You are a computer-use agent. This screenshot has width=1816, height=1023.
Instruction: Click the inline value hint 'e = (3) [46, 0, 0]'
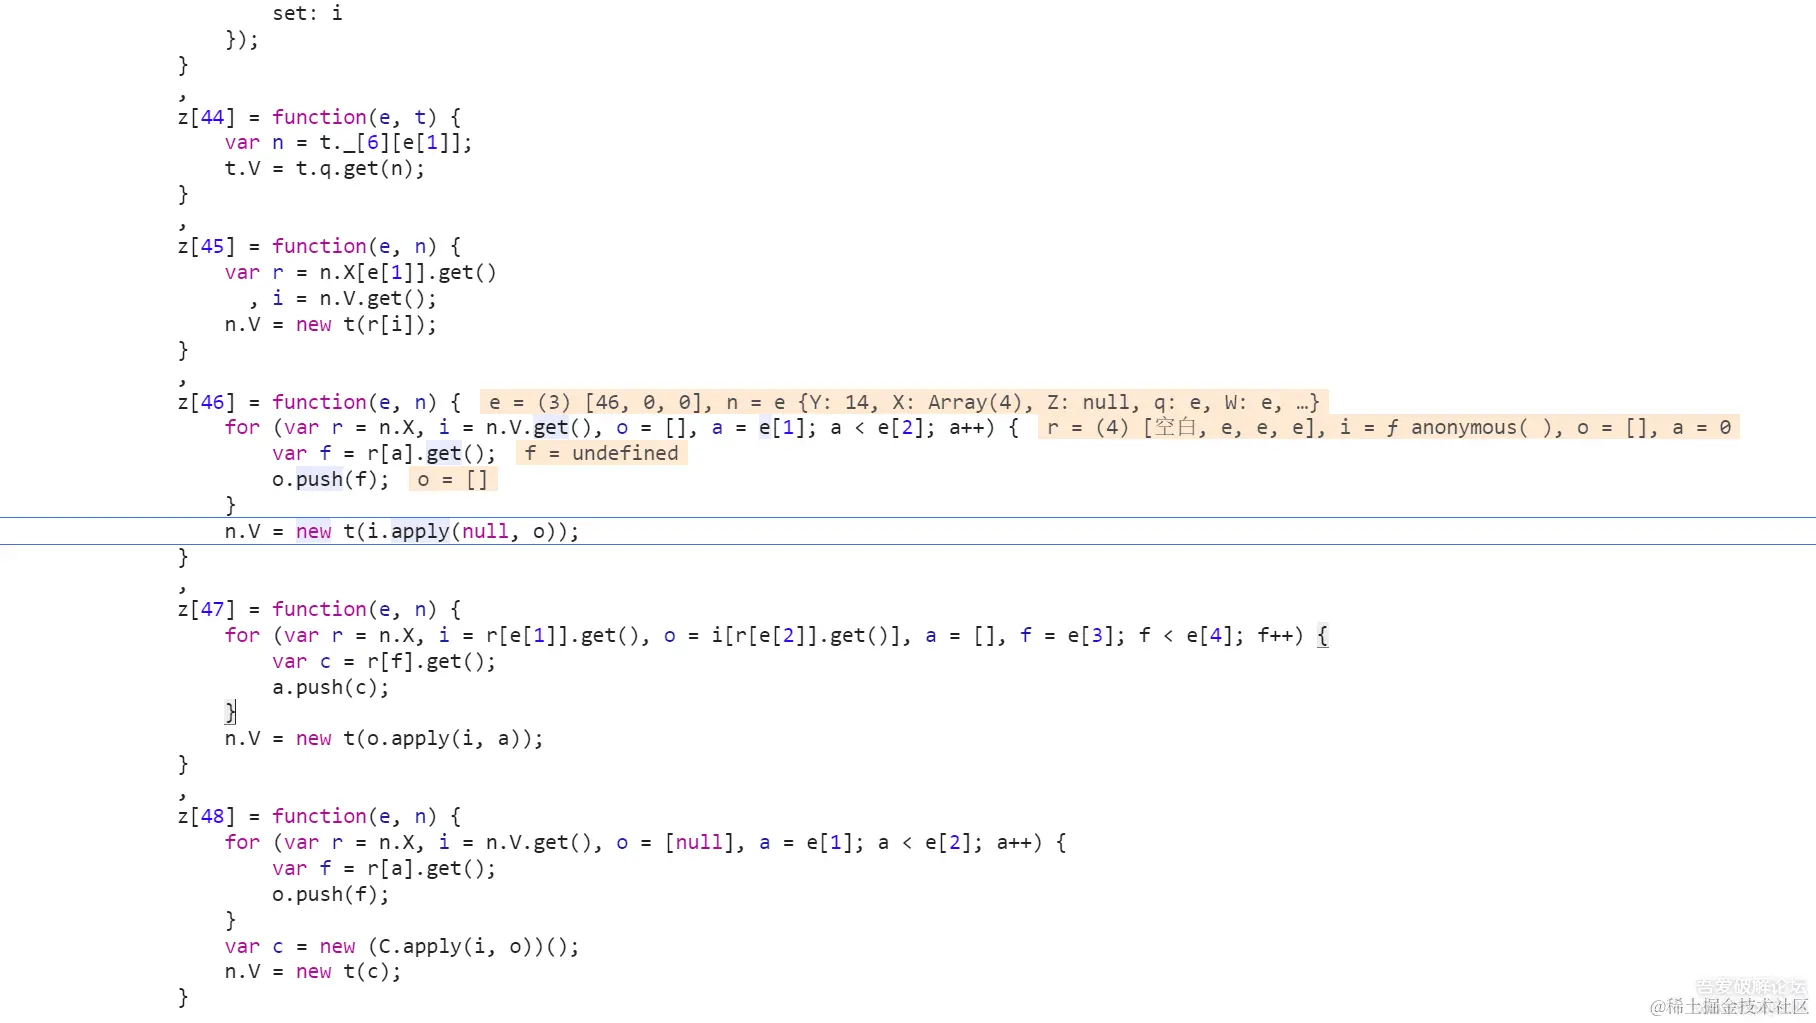point(595,402)
